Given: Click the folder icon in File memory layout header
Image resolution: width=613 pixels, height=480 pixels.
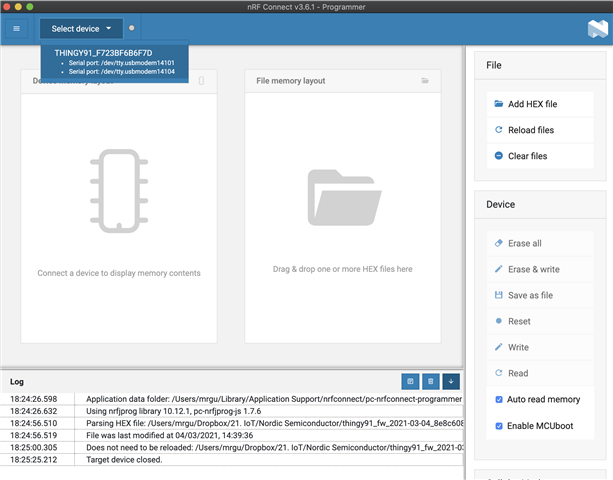Looking at the screenshot, I should [425, 81].
